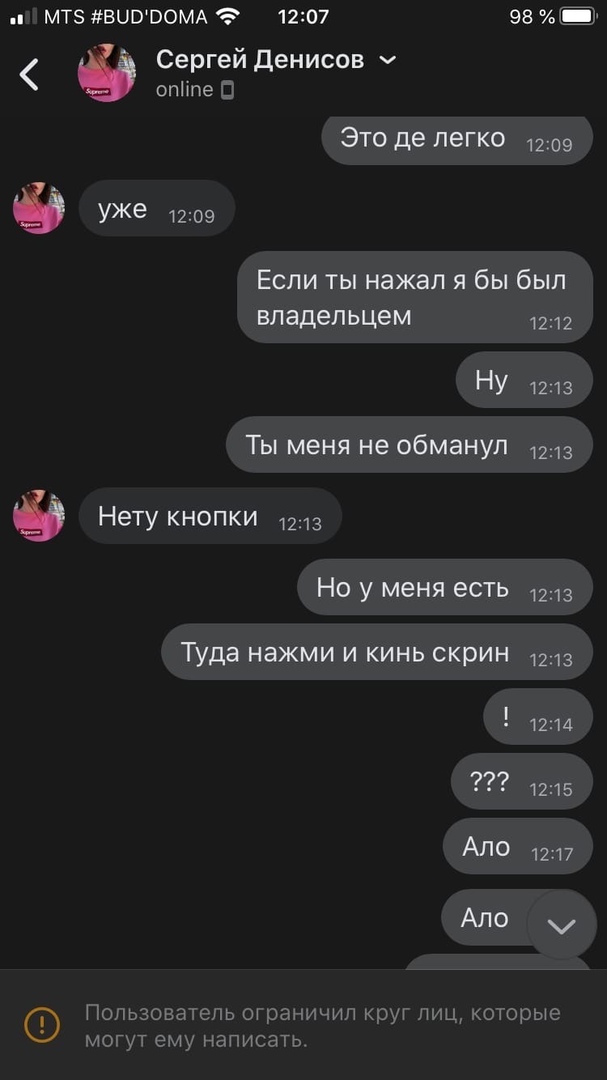This screenshot has width=607, height=1080.
Task: Tap the battery icon in the status bar
Action: pyautogui.click(x=578, y=17)
